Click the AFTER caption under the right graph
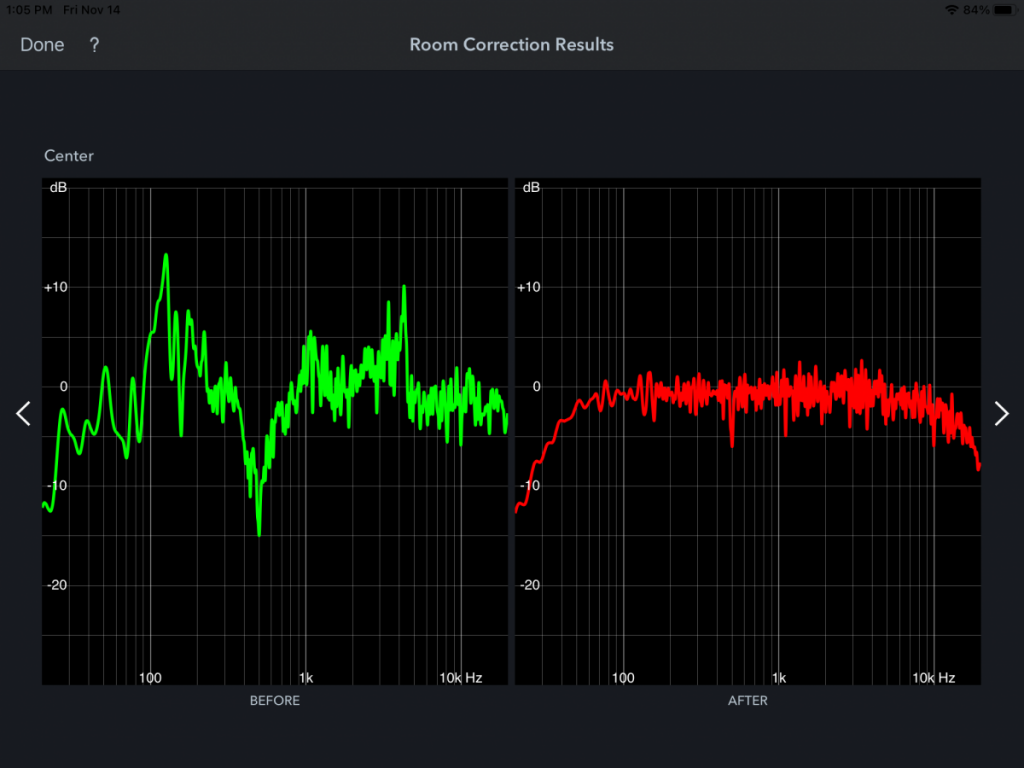The width and height of the screenshot is (1024, 768). (x=747, y=701)
